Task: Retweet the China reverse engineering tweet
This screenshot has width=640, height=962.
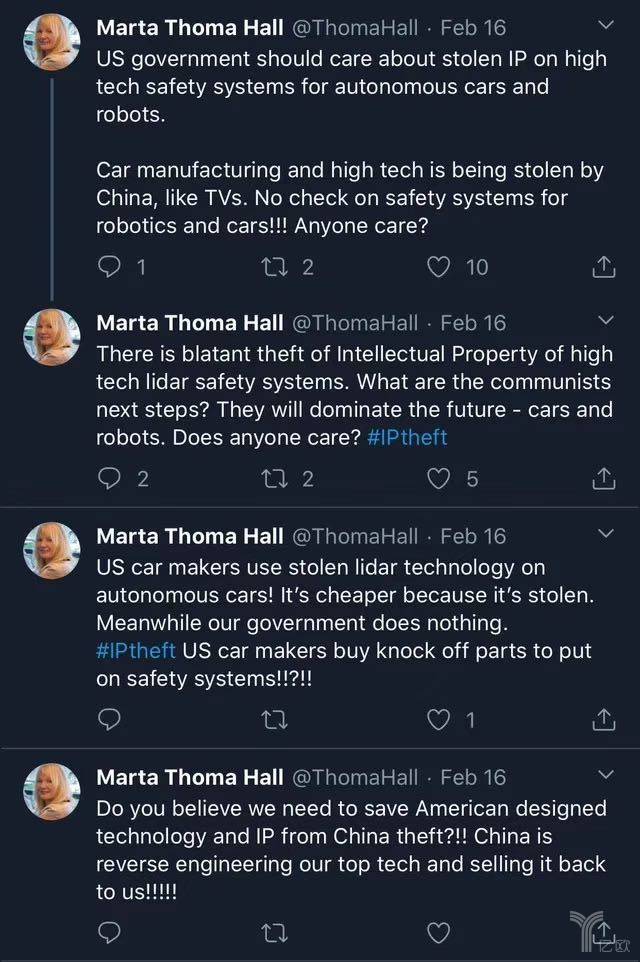Action: pos(273,933)
